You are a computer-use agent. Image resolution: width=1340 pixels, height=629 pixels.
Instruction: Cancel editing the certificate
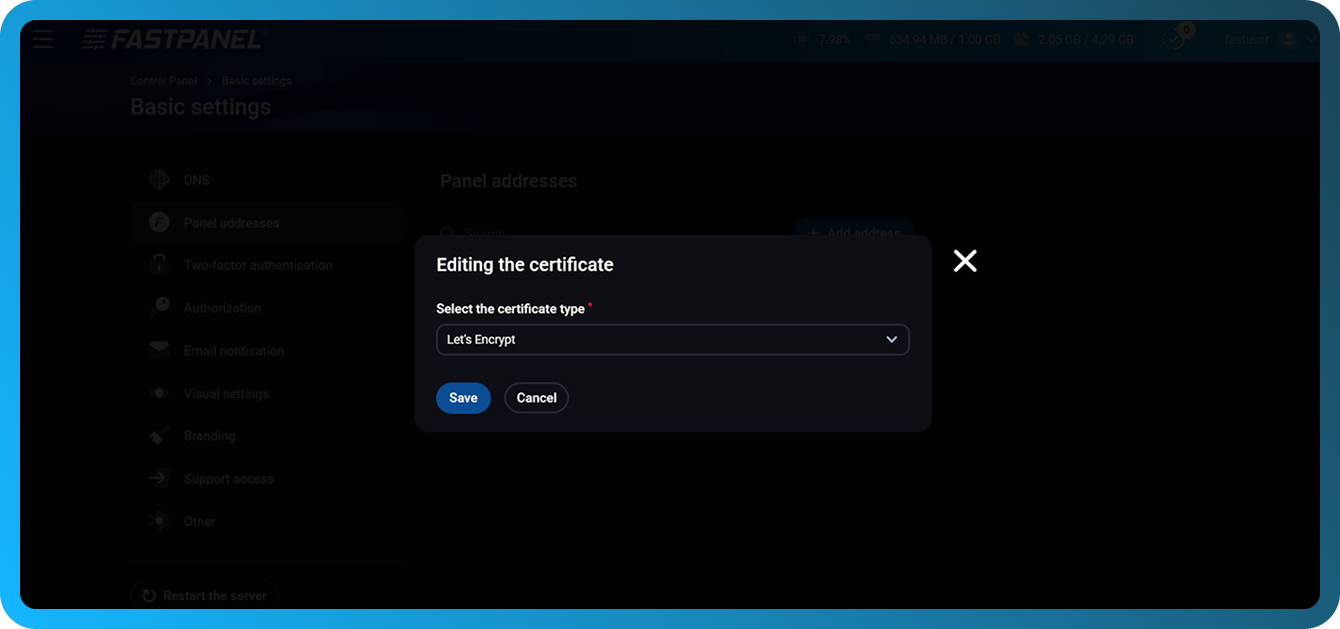click(536, 397)
